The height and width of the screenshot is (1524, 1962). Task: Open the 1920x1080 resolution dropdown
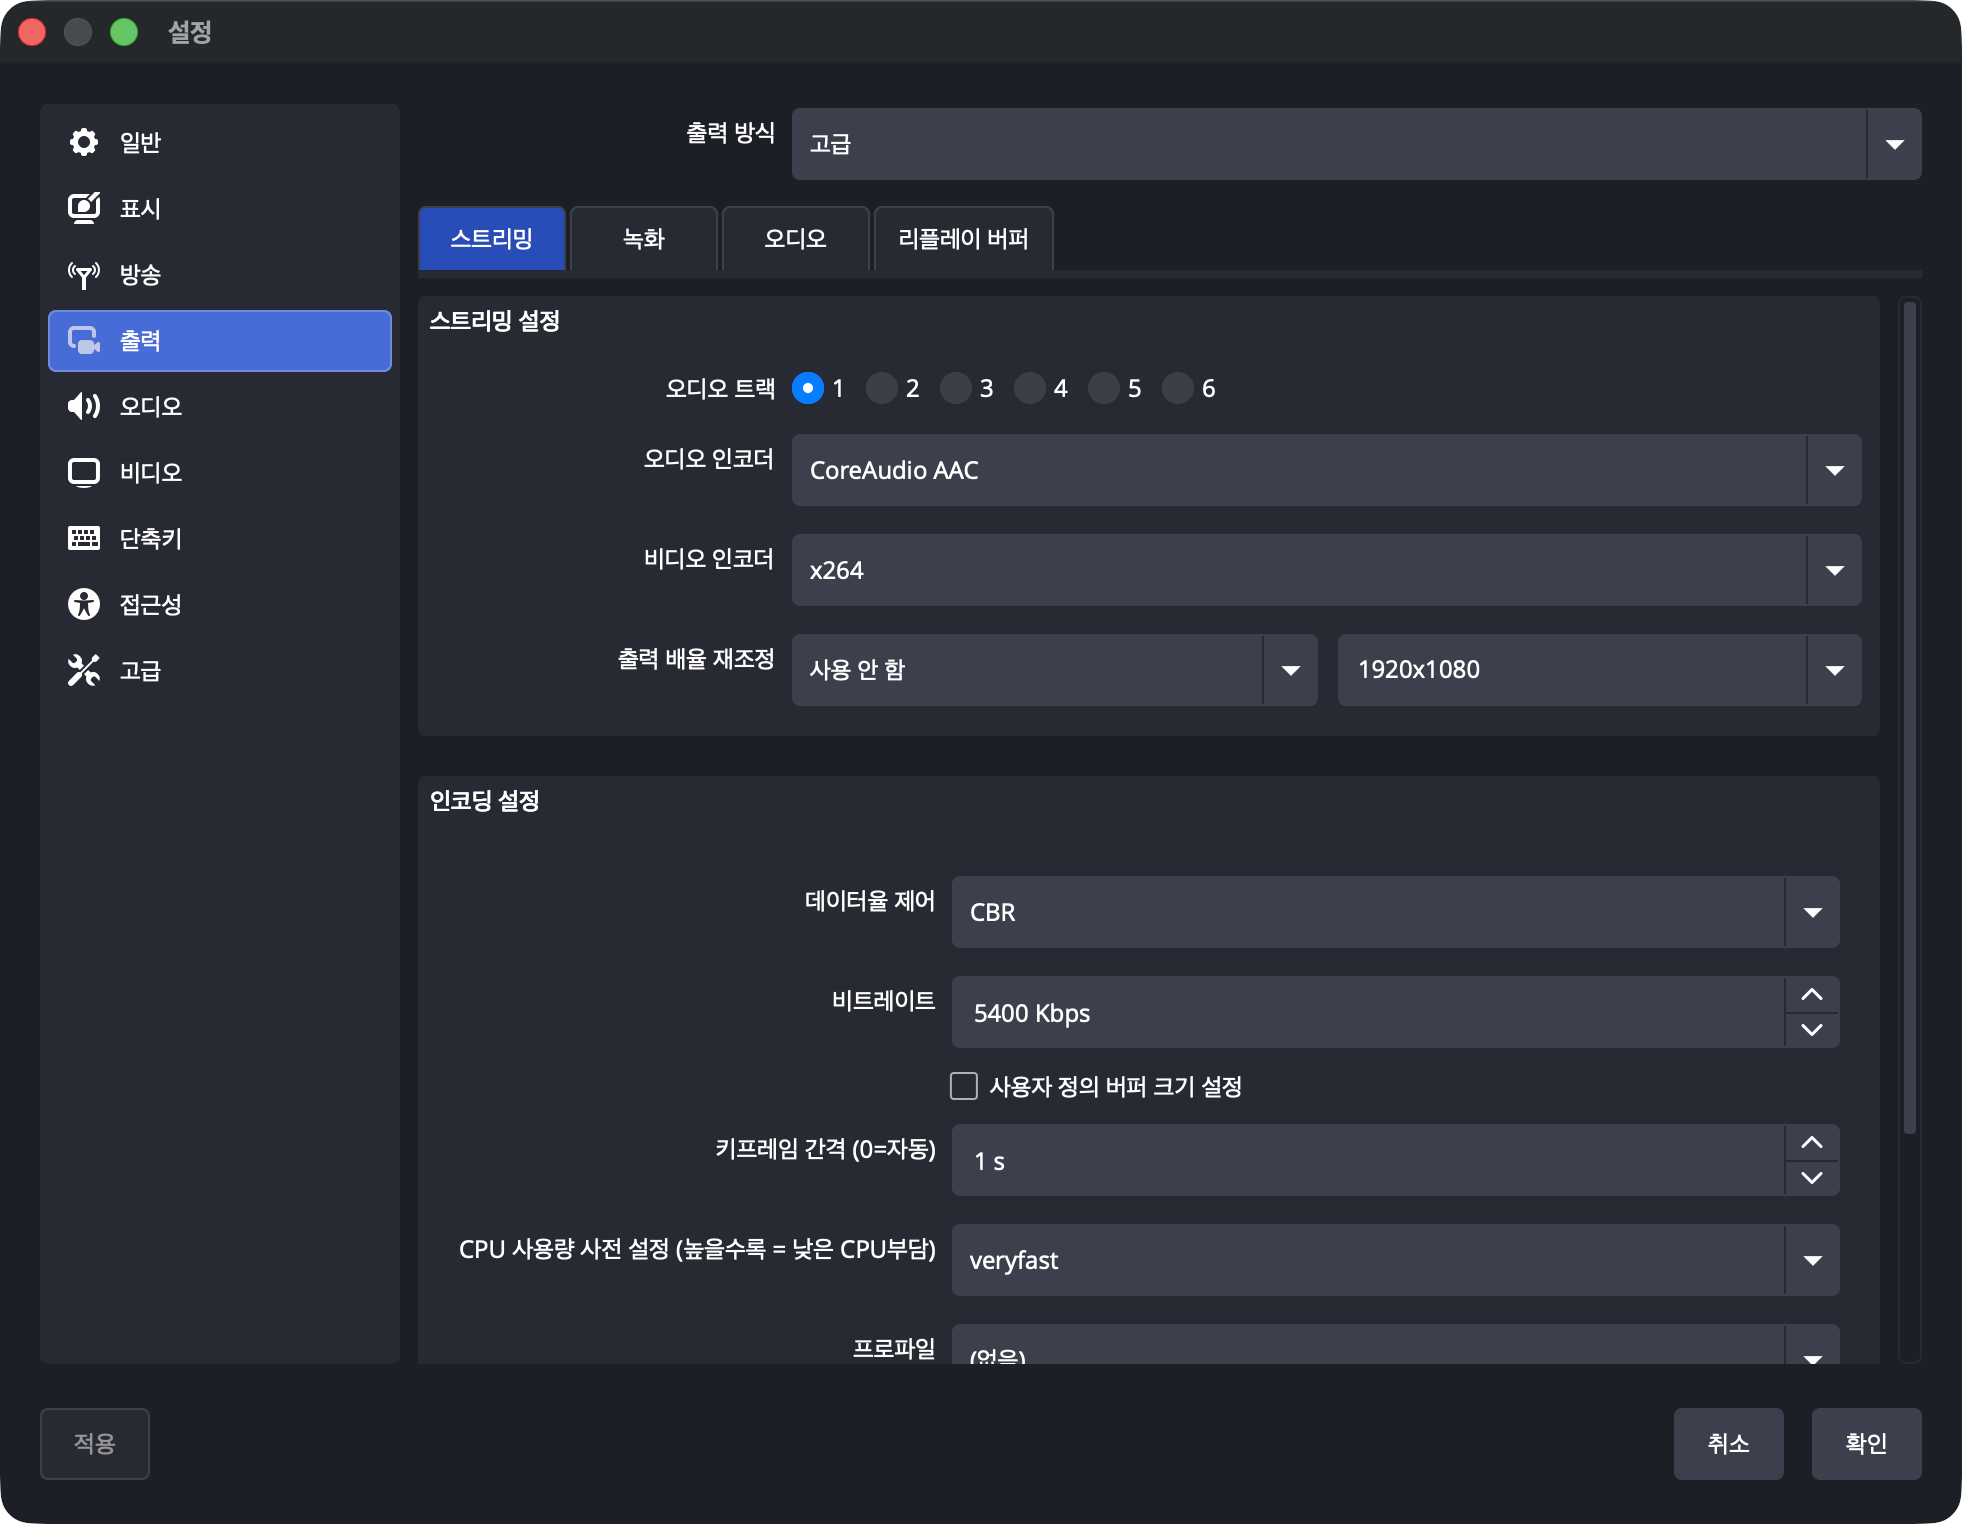click(1599, 670)
